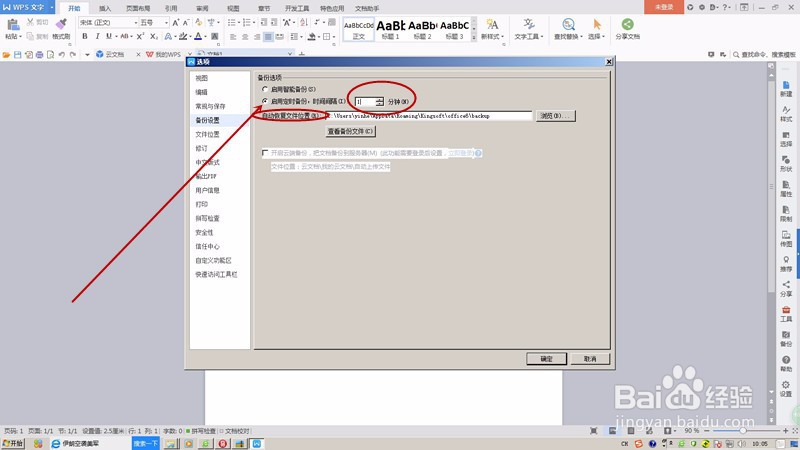Viewport: 800px width, 450px height.
Task: Click the redo arrow in quick toolbar
Action: pyautogui.click(x=73, y=54)
